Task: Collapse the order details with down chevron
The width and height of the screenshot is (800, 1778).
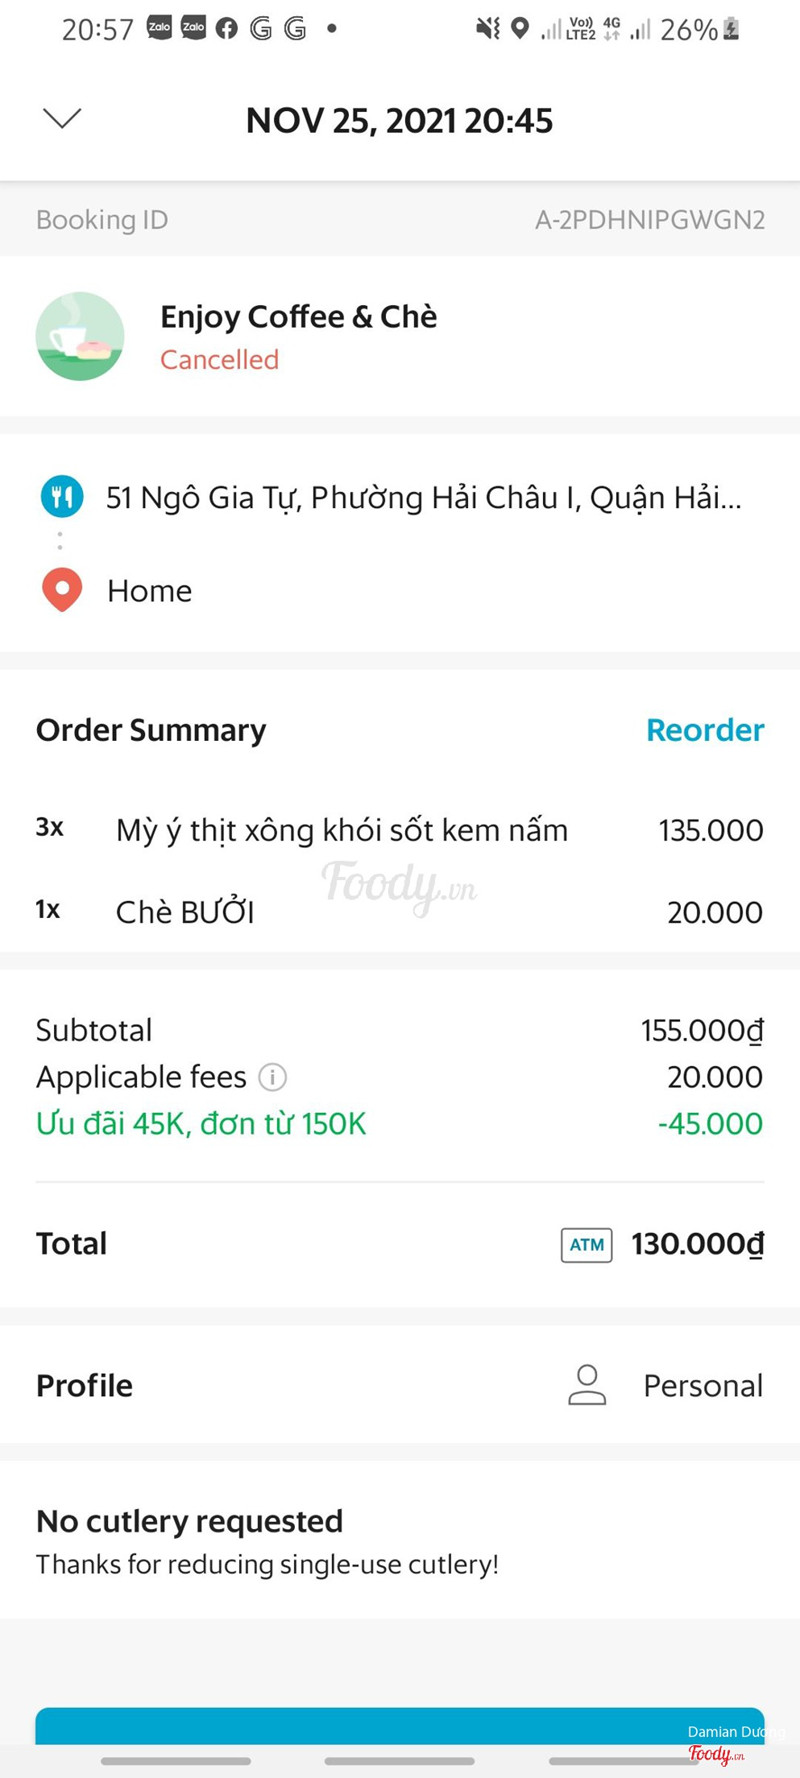Action: click(62, 119)
